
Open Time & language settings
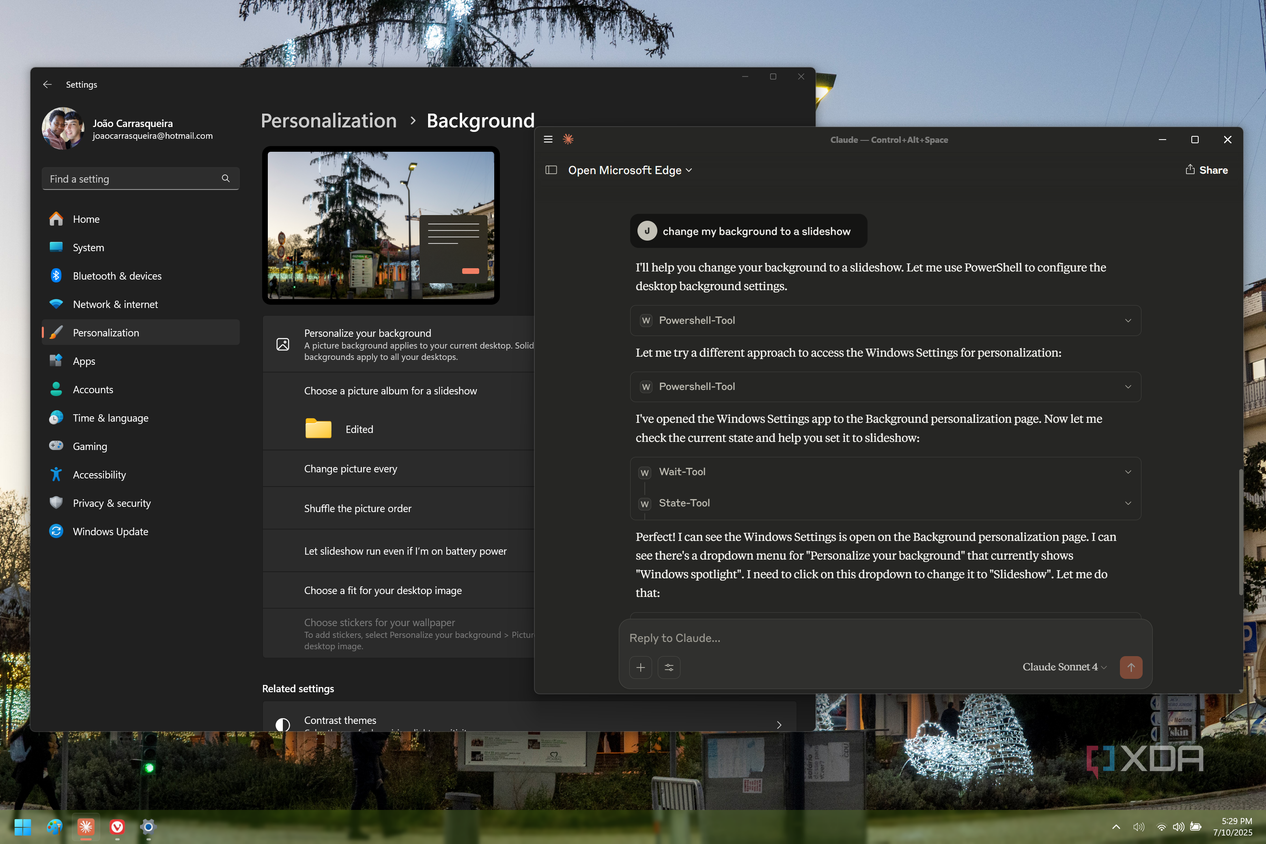(x=140, y=418)
